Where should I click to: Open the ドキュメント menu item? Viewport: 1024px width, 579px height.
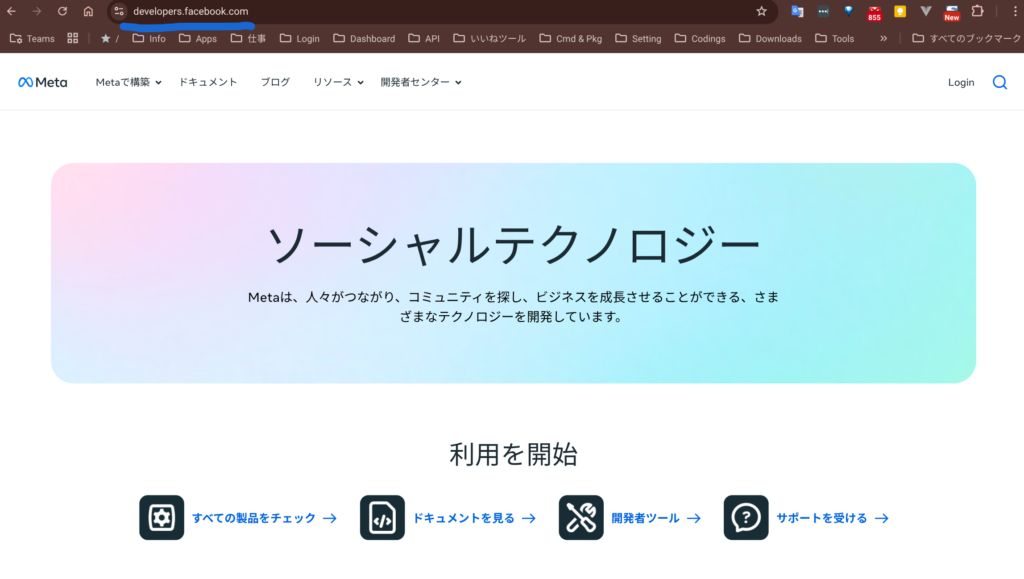[208, 82]
